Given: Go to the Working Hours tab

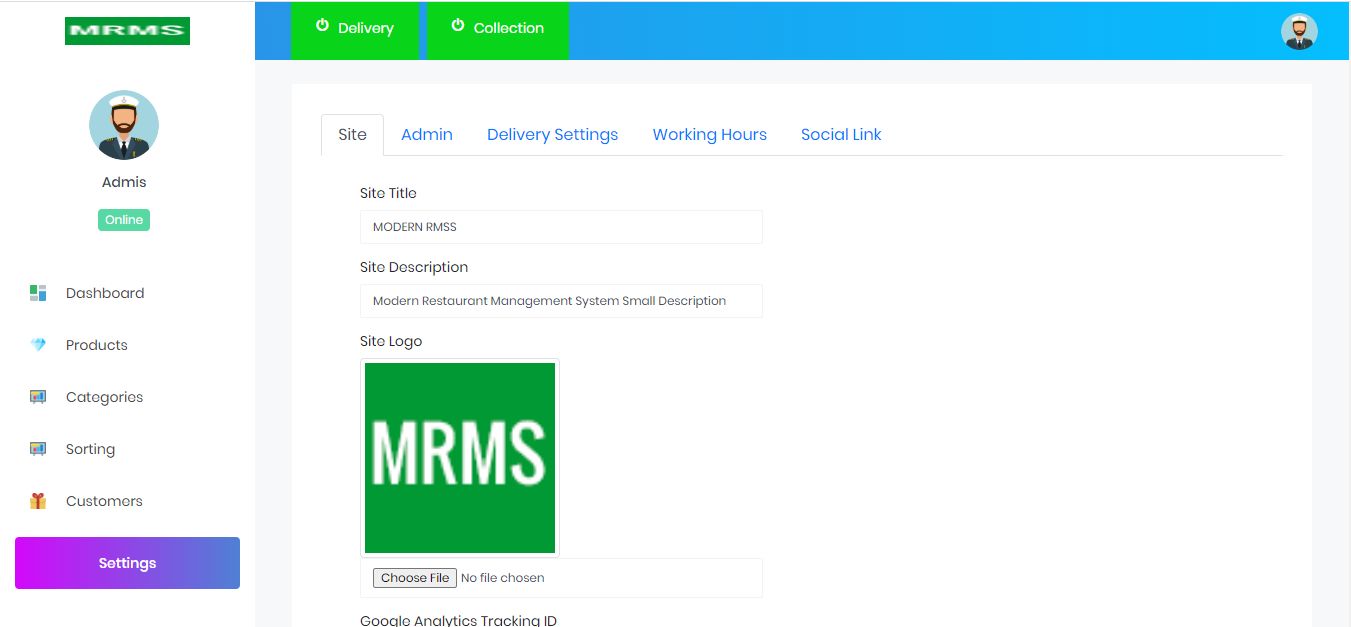Looking at the screenshot, I should click(x=709, y=135).
